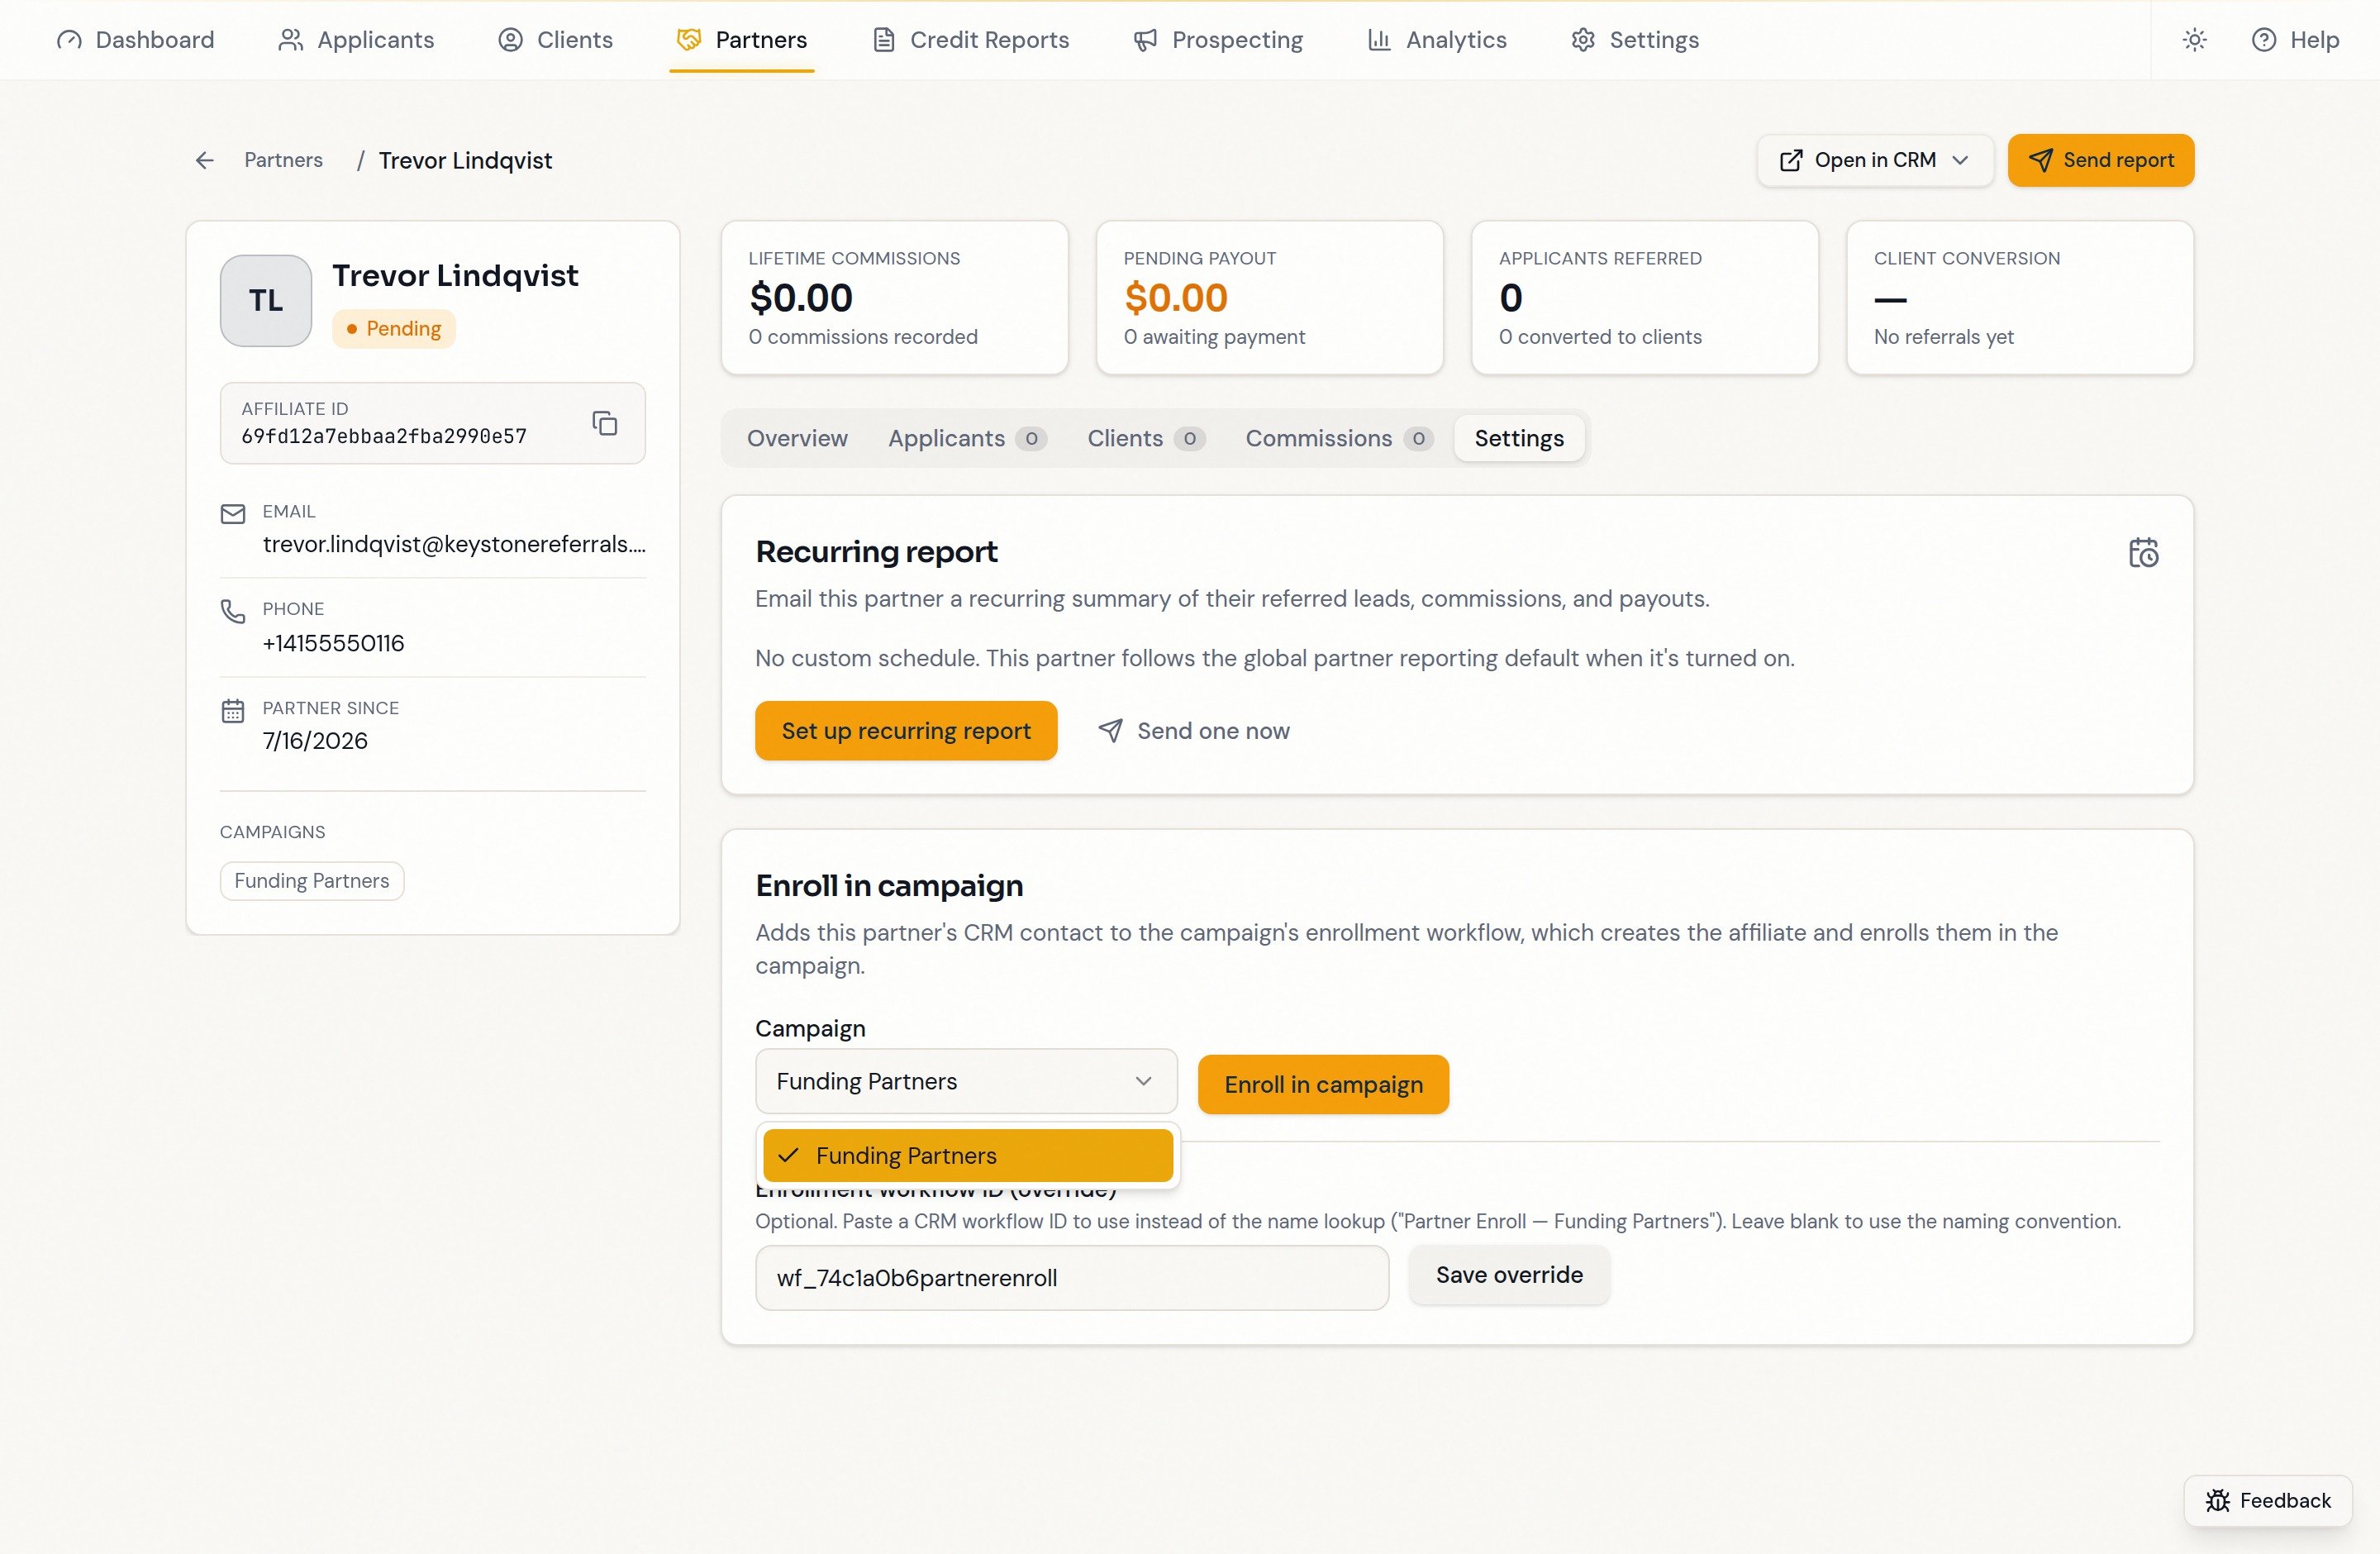Focus the enrollment workflow ID input field

coord(1071,1277)
